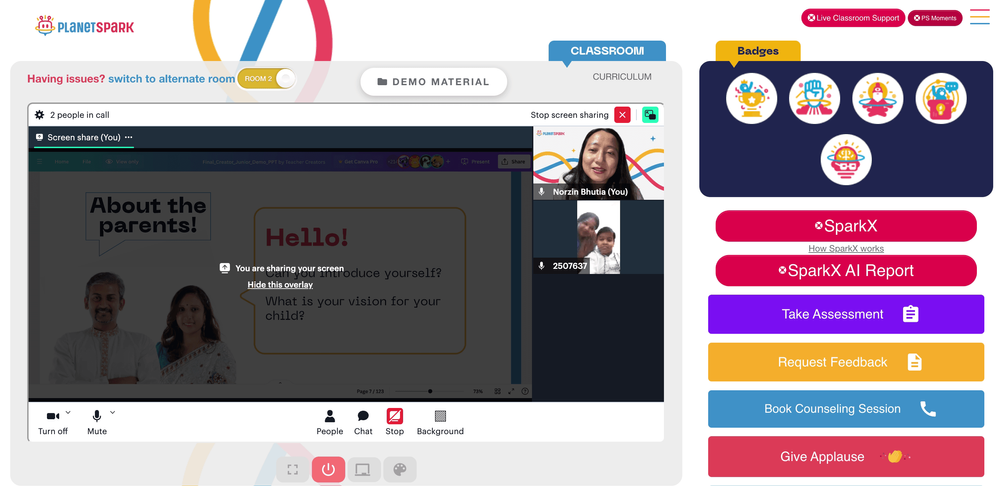This screenshot has width=1000, height=486.
Task: Turn off the camera
Action: 53,423
